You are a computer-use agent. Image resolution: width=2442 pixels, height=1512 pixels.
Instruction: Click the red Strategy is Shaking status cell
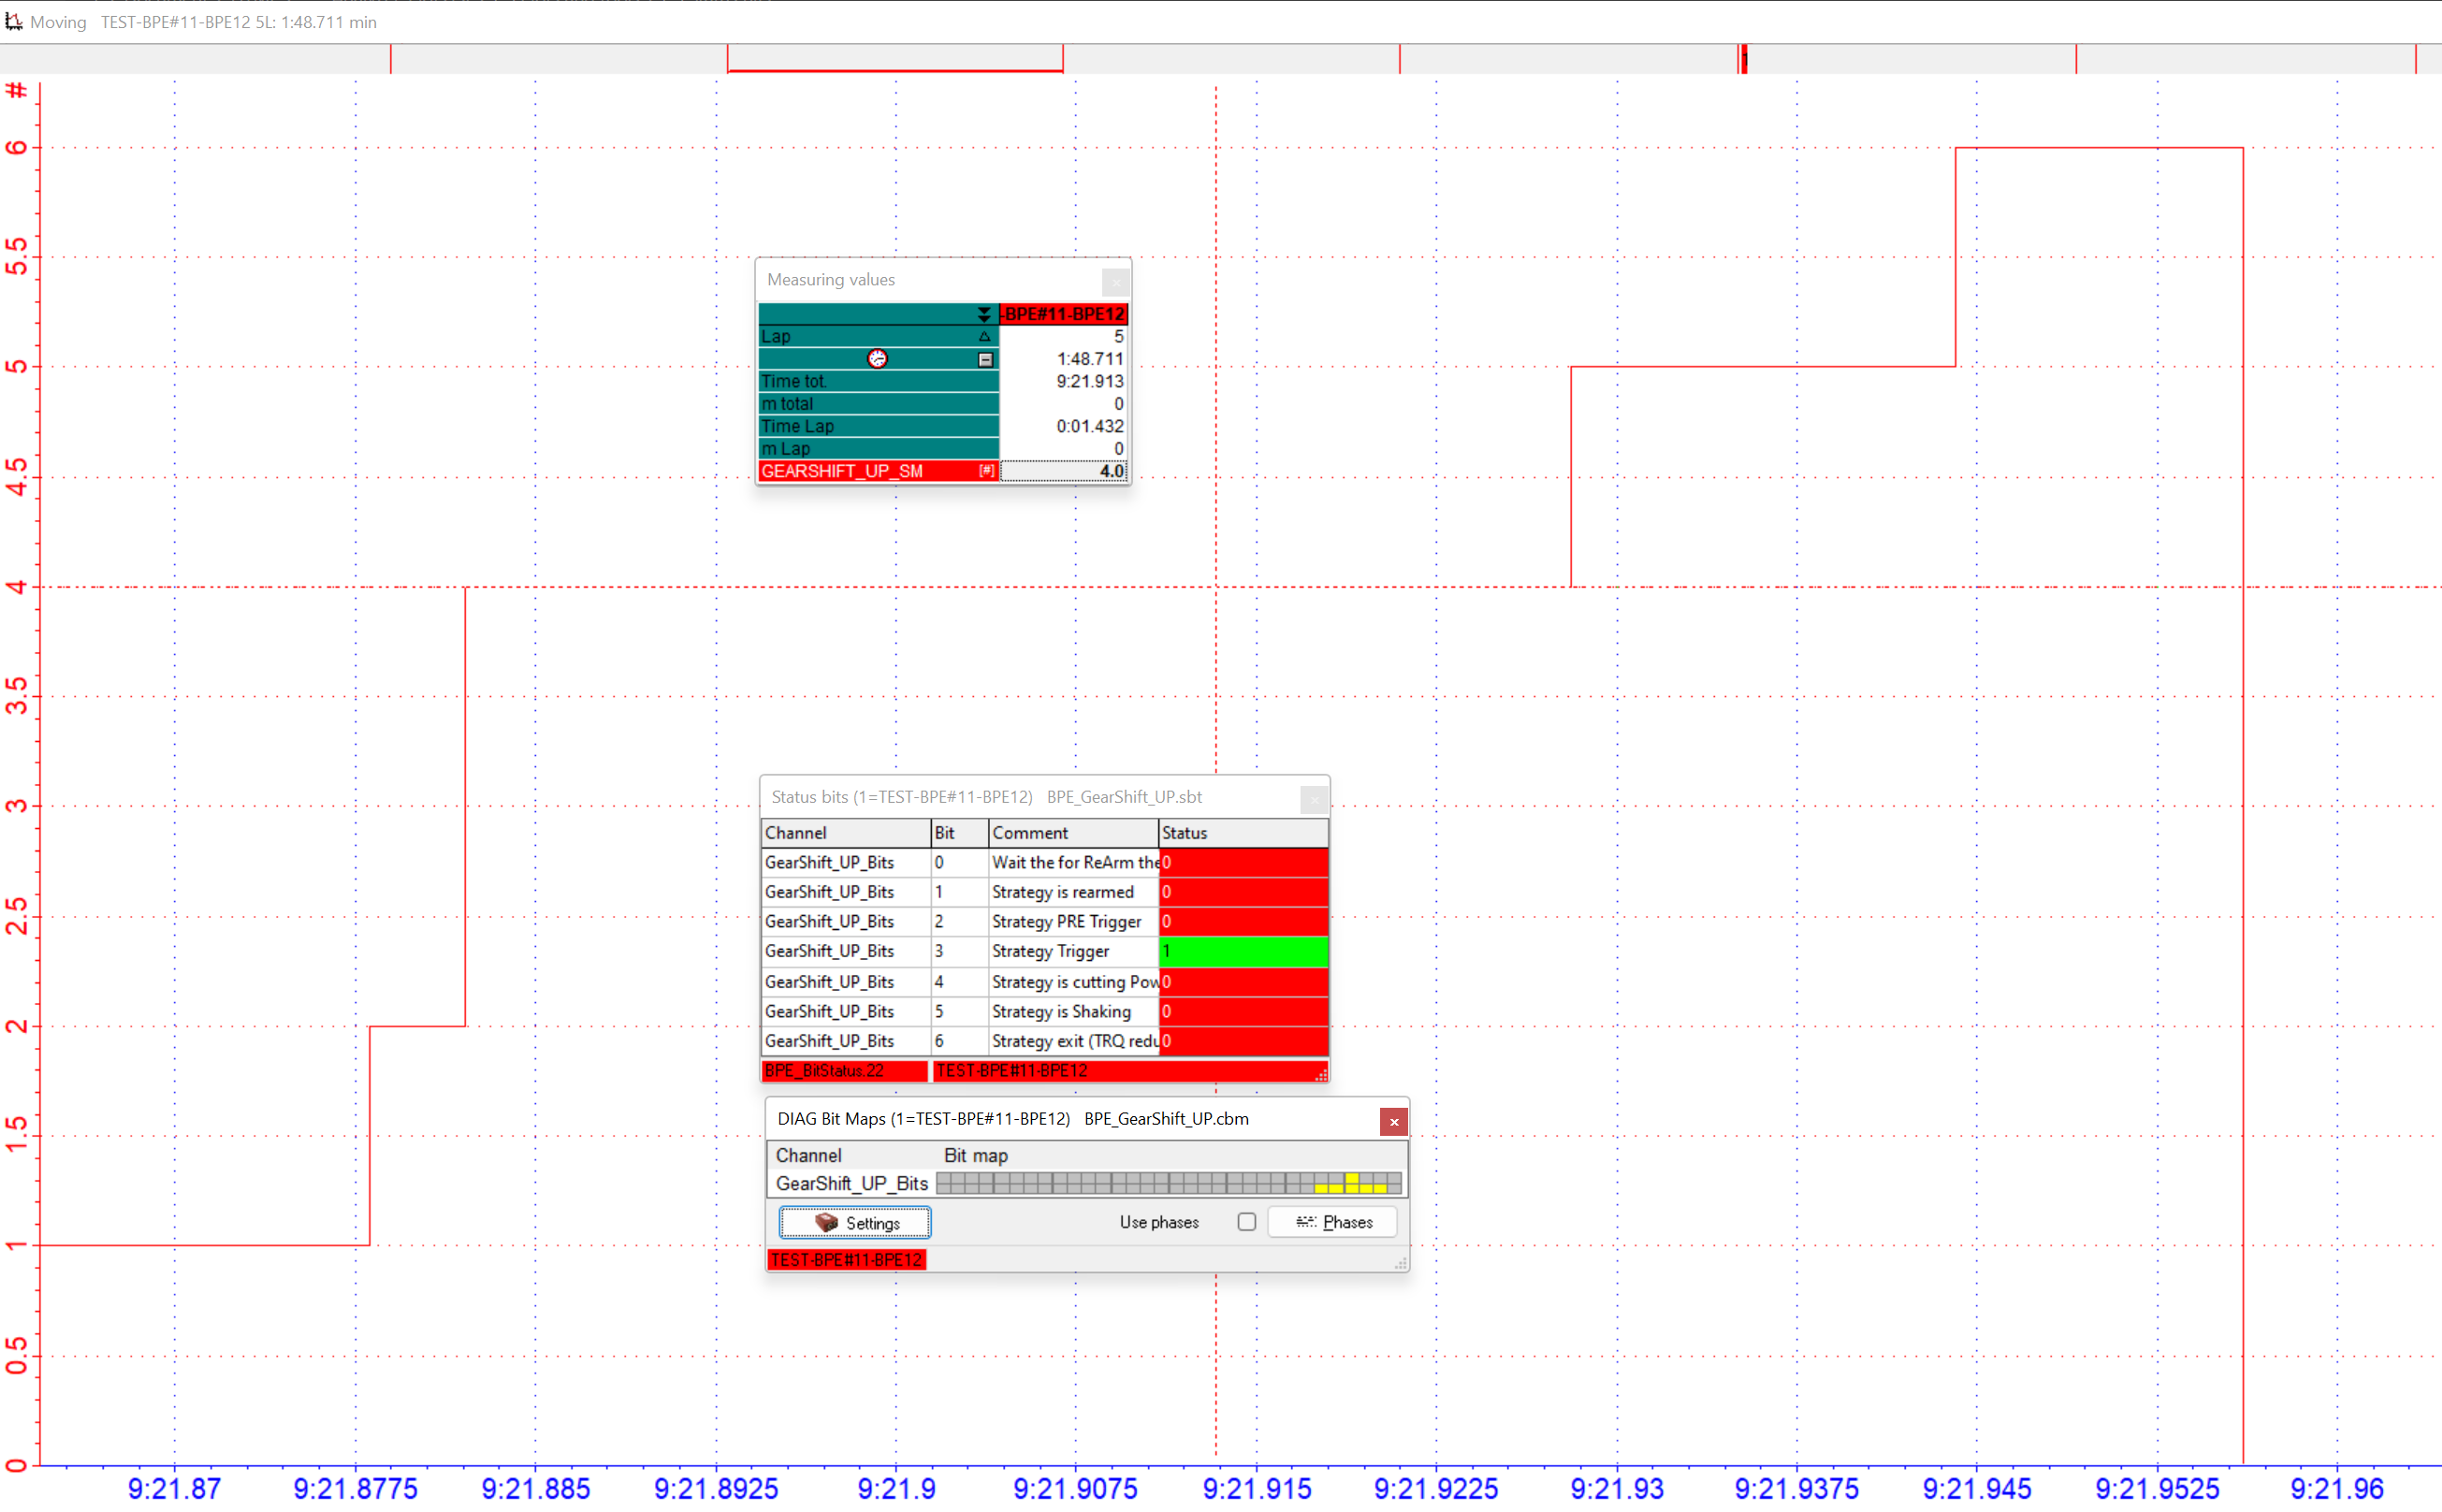pos(1243,1011)
